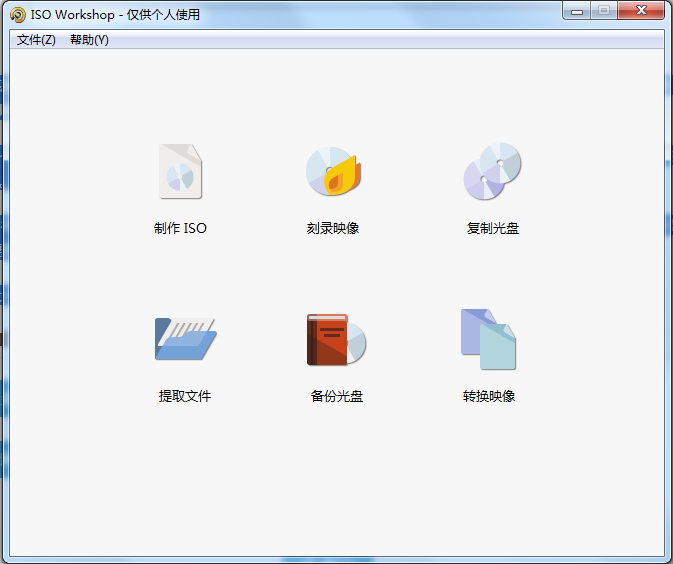
Task: Click the ISO Workshop title bar logo
Action: pyautogui.click(x=18, y=15)
